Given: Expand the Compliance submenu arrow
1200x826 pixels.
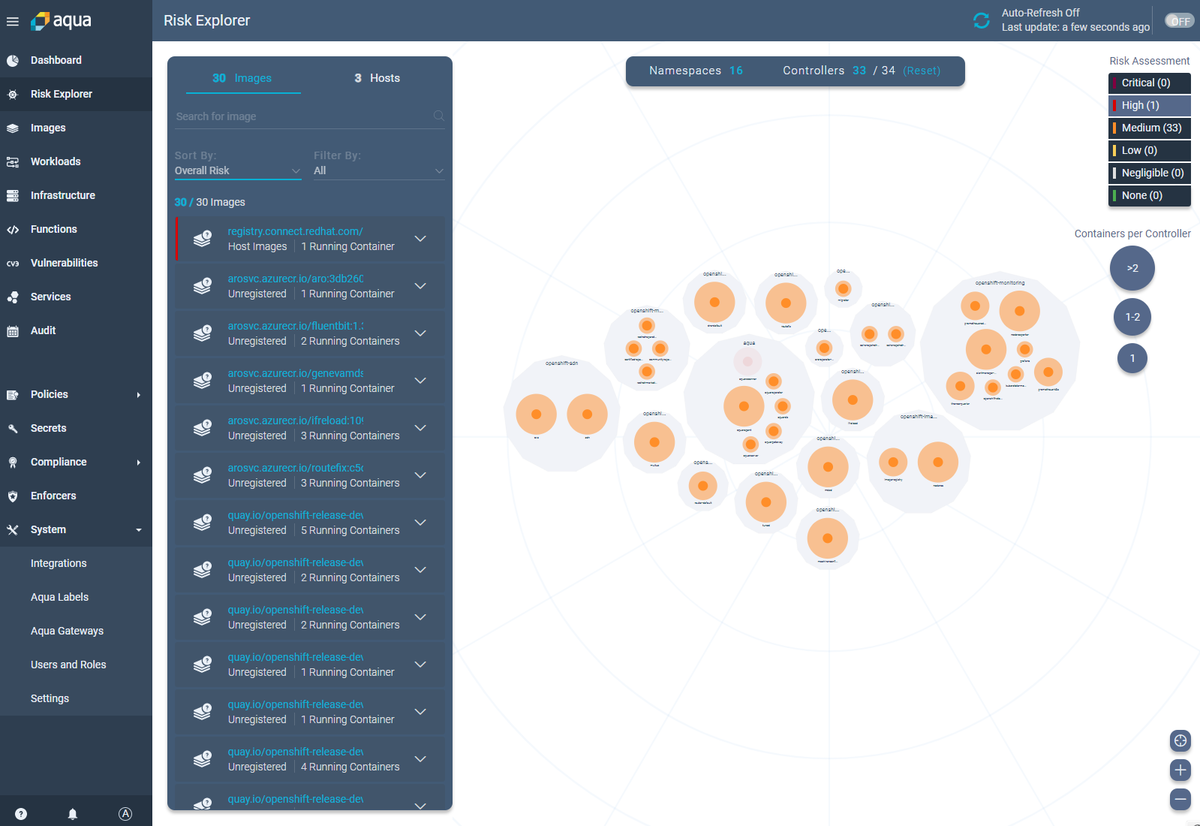Looking at the screenshot, I should [x=138, y=463].
